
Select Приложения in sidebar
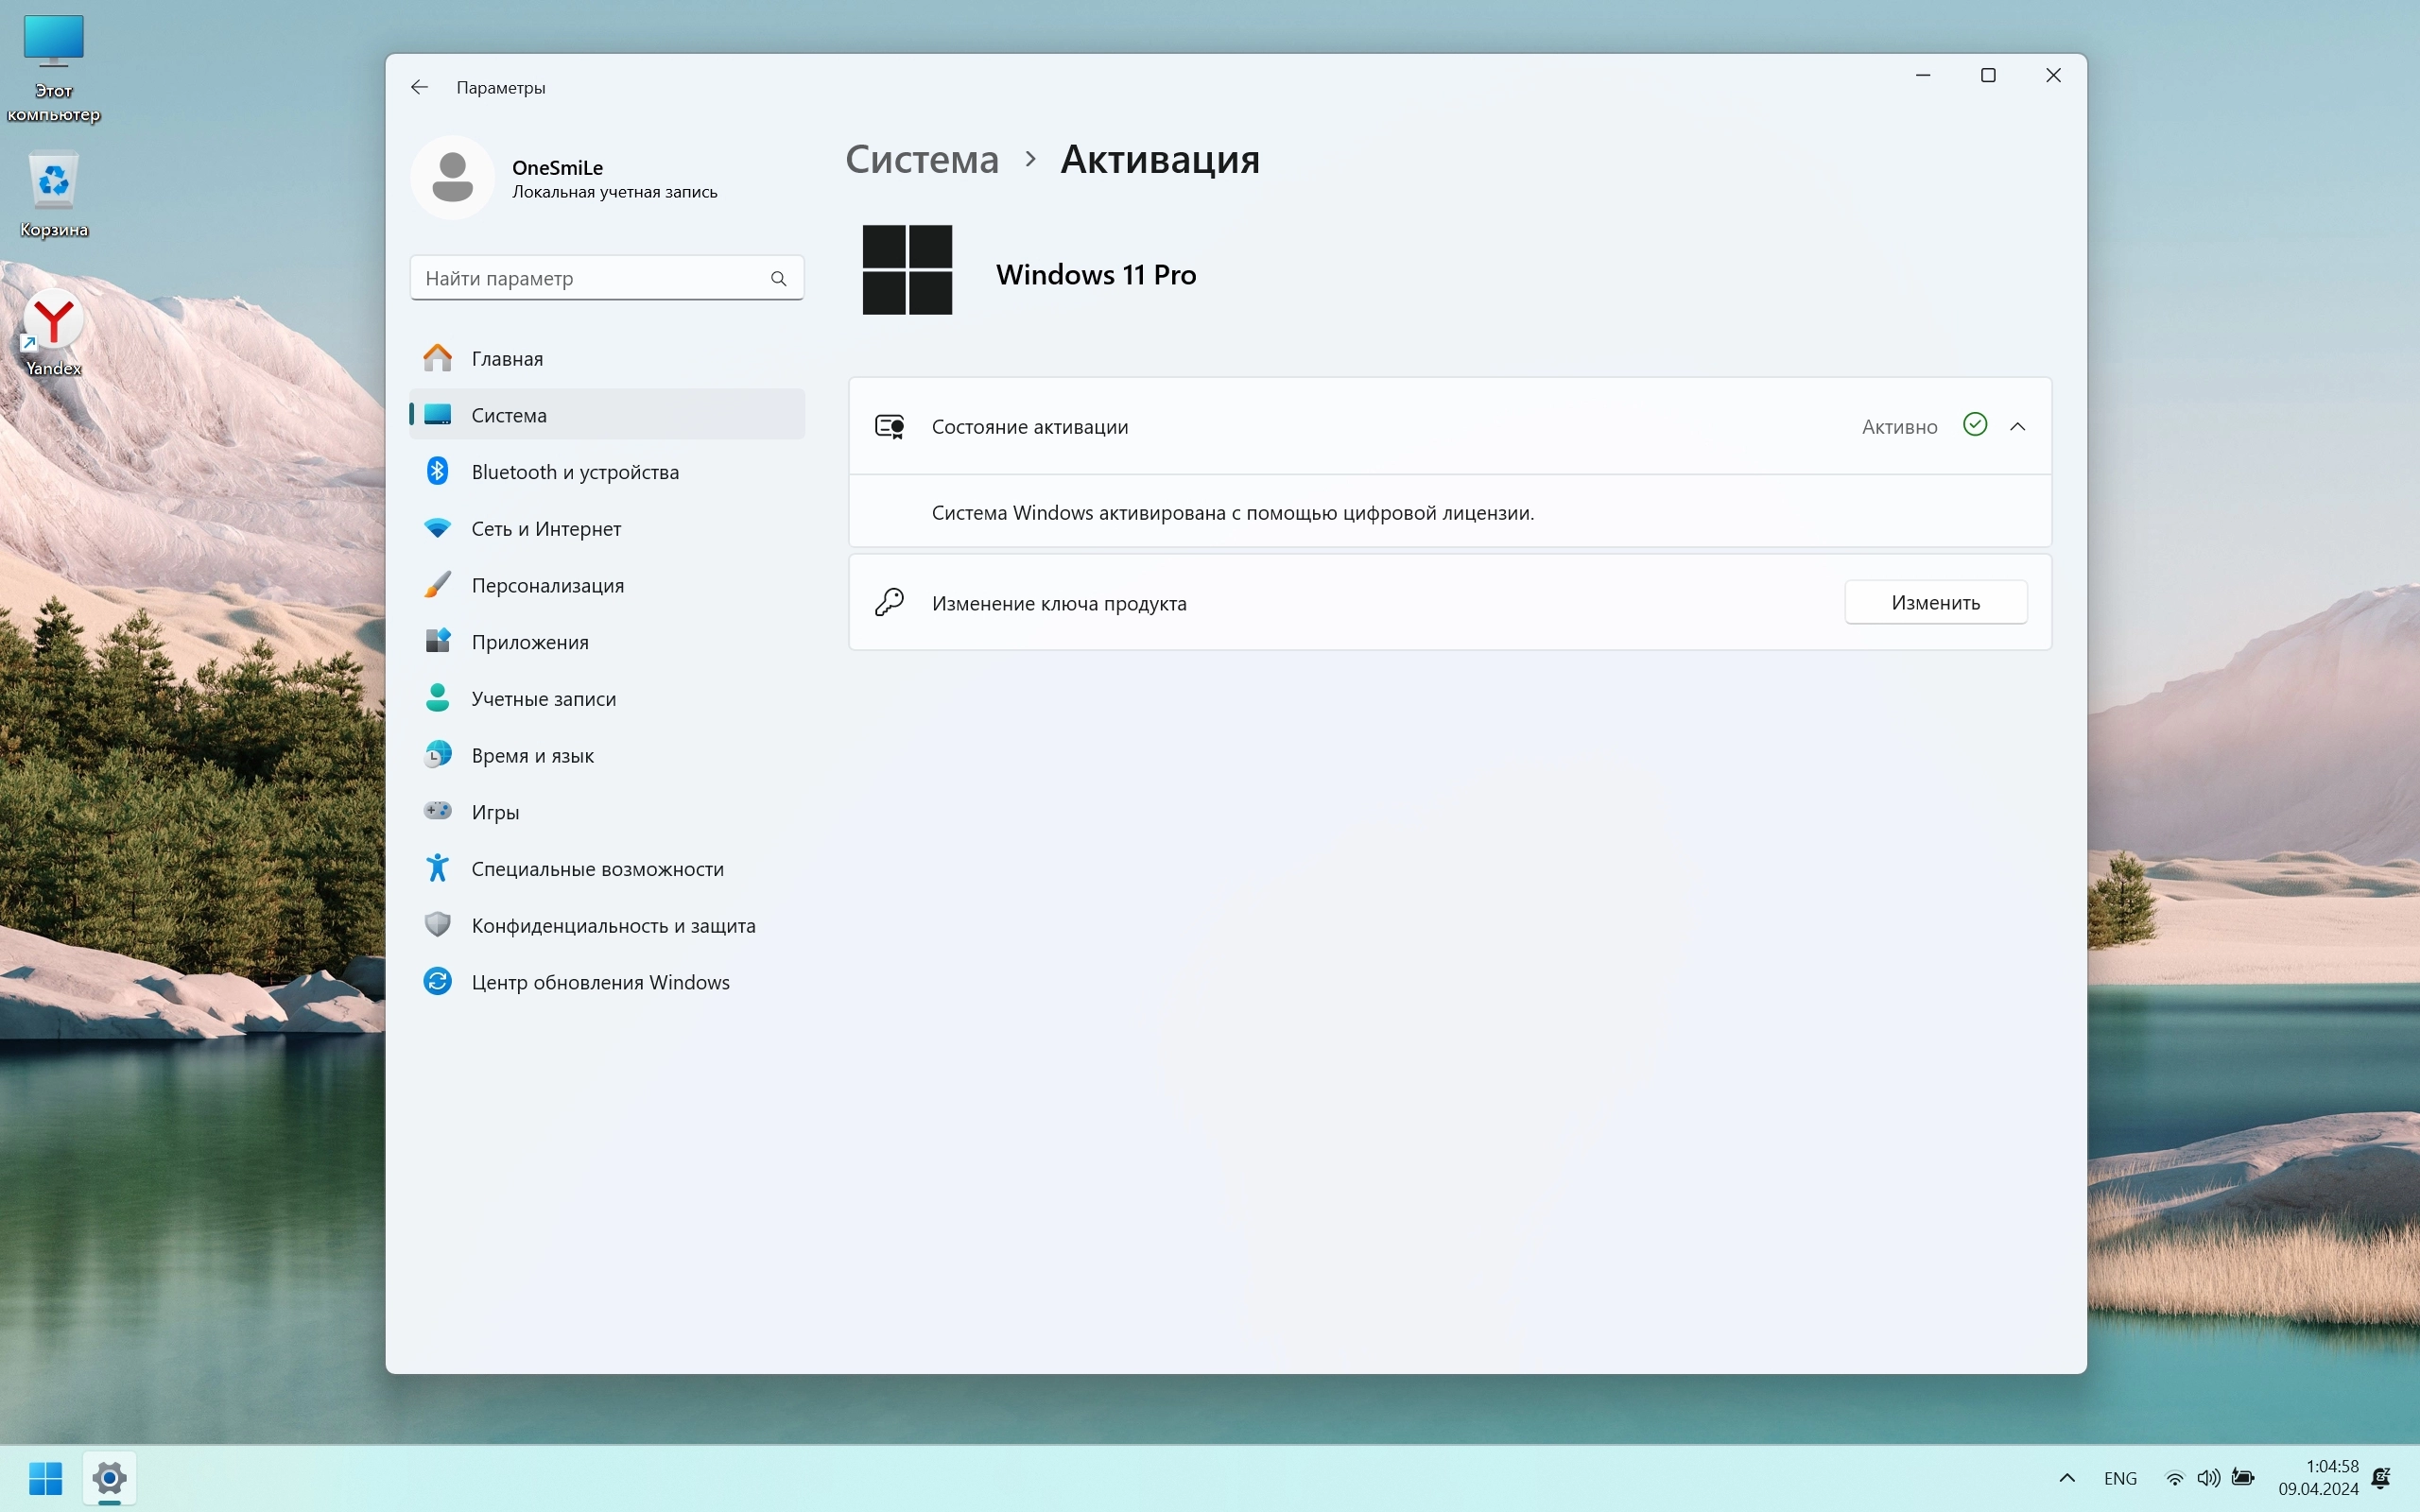[529, 642]
